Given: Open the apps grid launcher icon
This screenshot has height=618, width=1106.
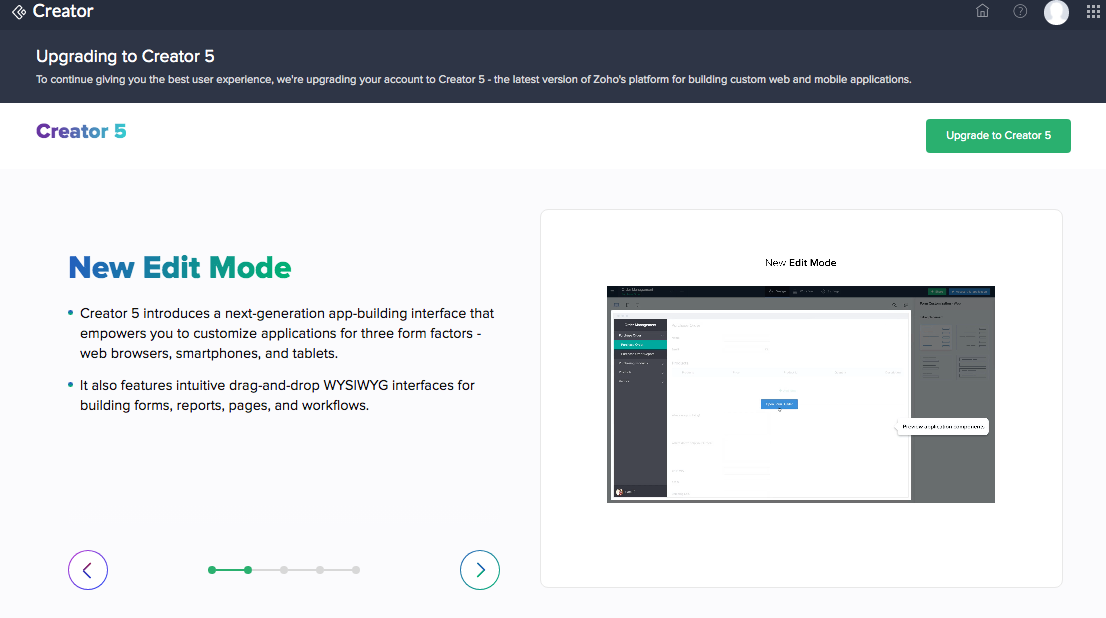Looking at the screenshot, I should tap(1093, 11).
